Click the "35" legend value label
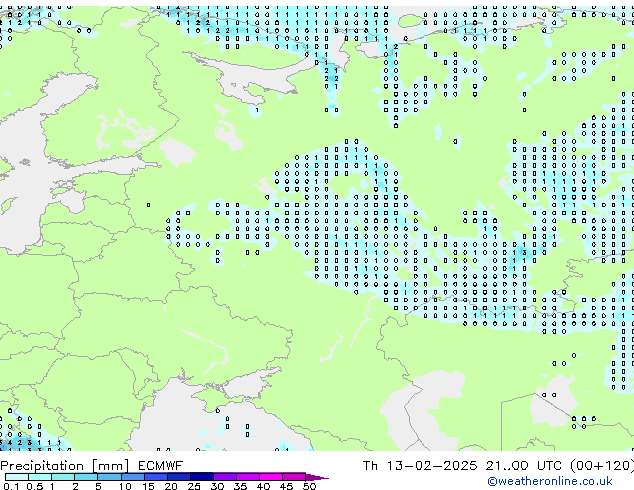 [240, 486]
